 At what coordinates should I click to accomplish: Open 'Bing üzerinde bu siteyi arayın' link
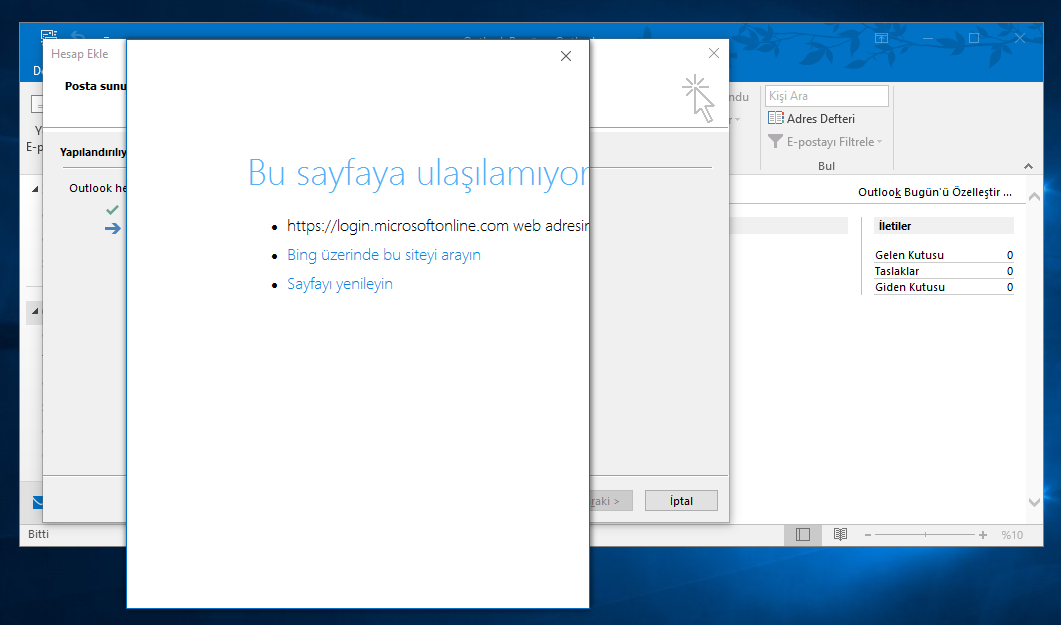384,255
